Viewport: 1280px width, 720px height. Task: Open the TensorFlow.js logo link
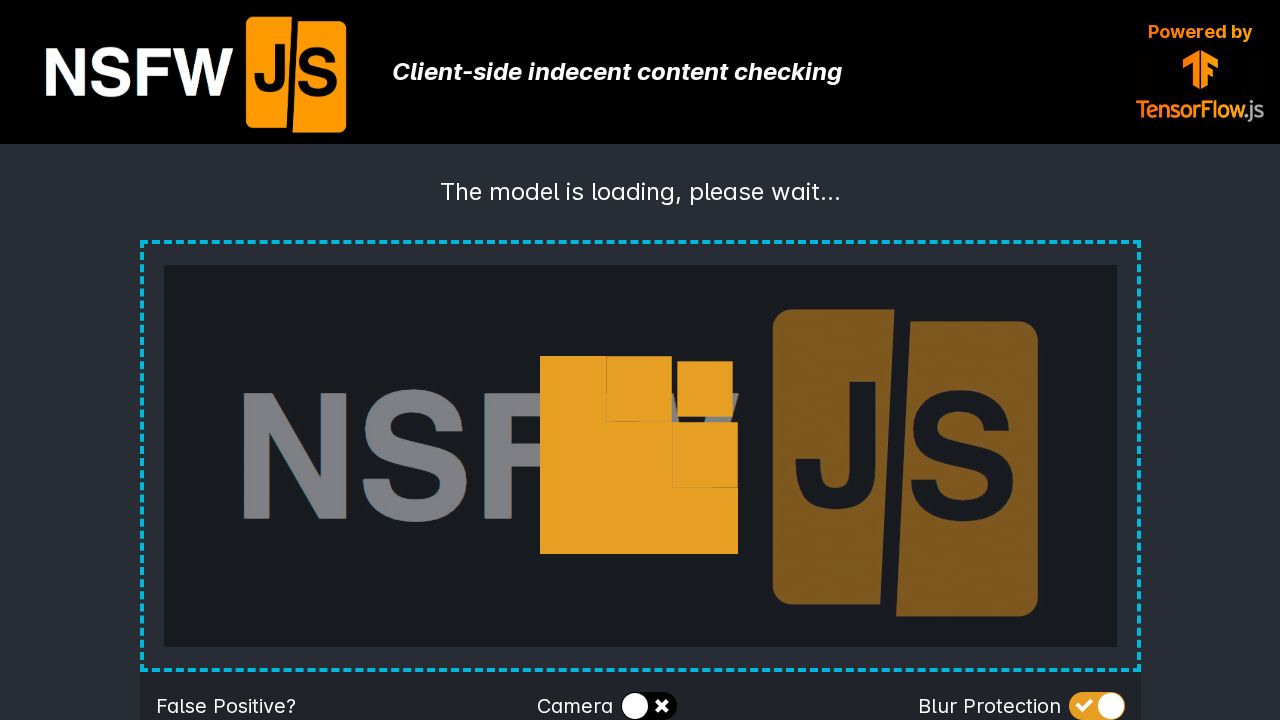pyautogui.click(x=1199, y=85)
